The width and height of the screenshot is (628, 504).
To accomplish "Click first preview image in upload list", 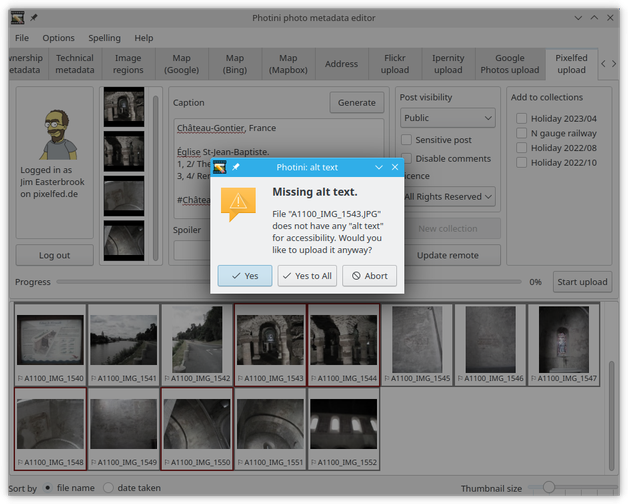I will click(124, 107).
